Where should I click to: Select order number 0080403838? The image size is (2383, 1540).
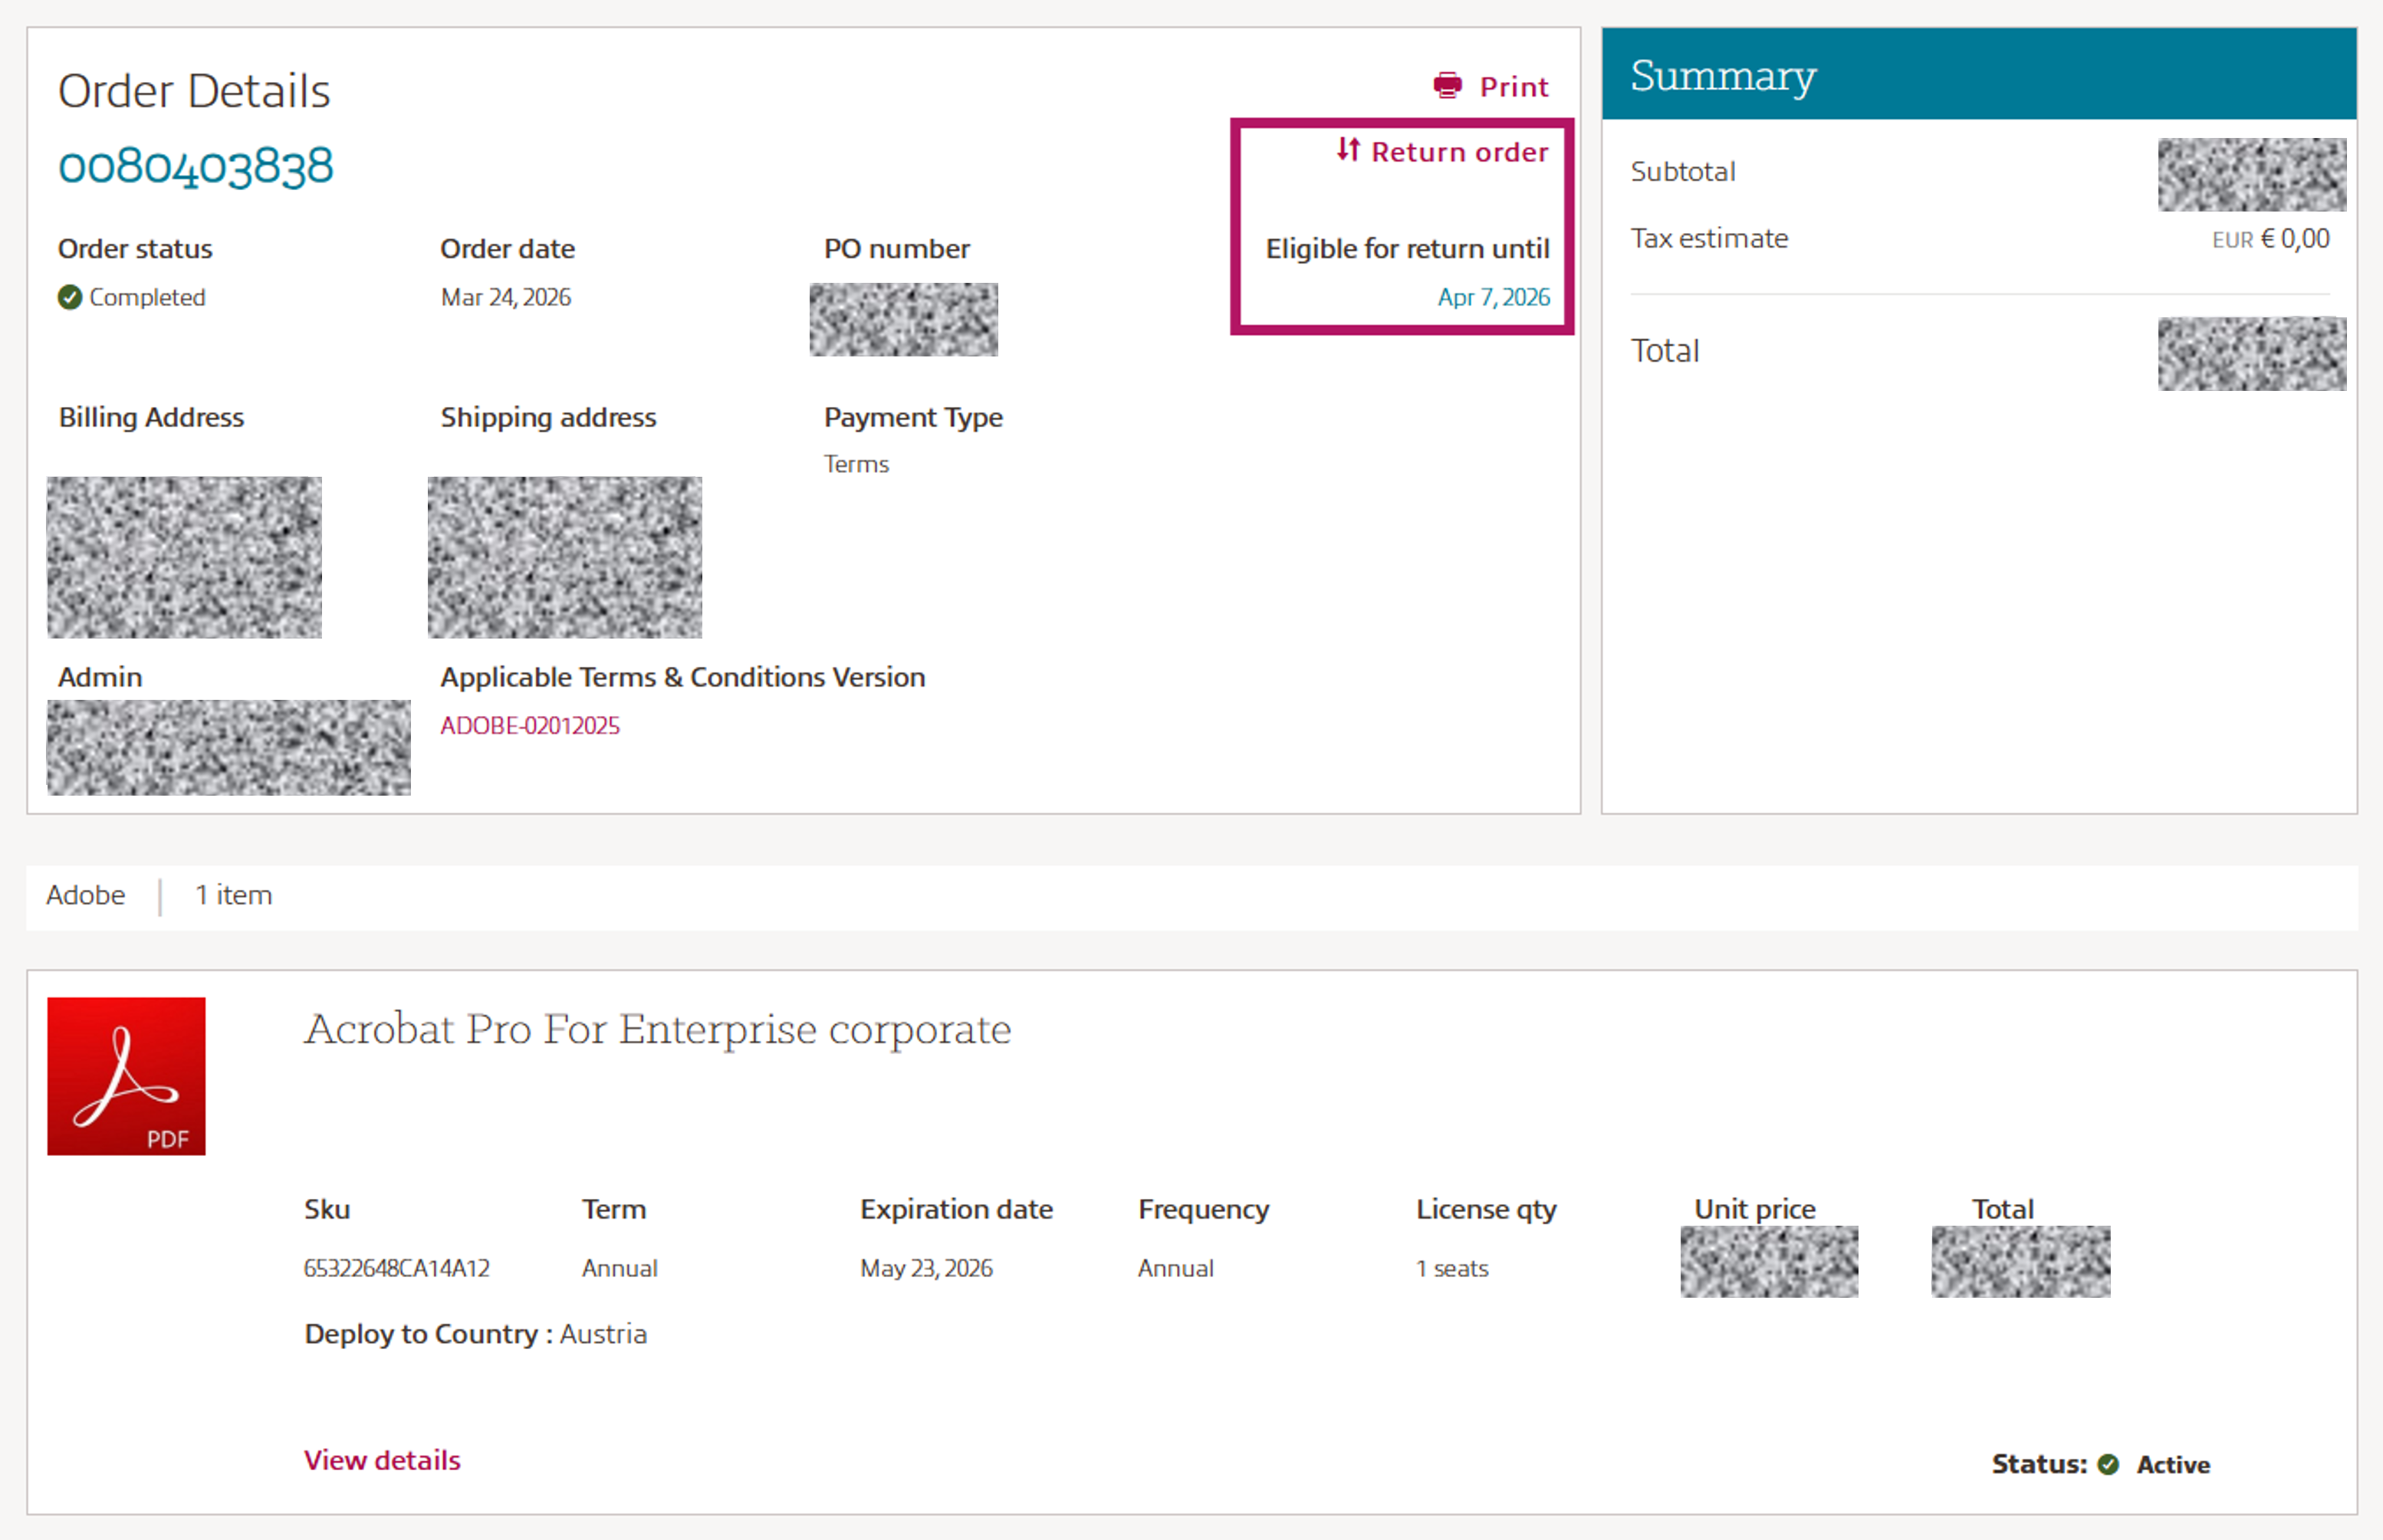coord(196,164)
